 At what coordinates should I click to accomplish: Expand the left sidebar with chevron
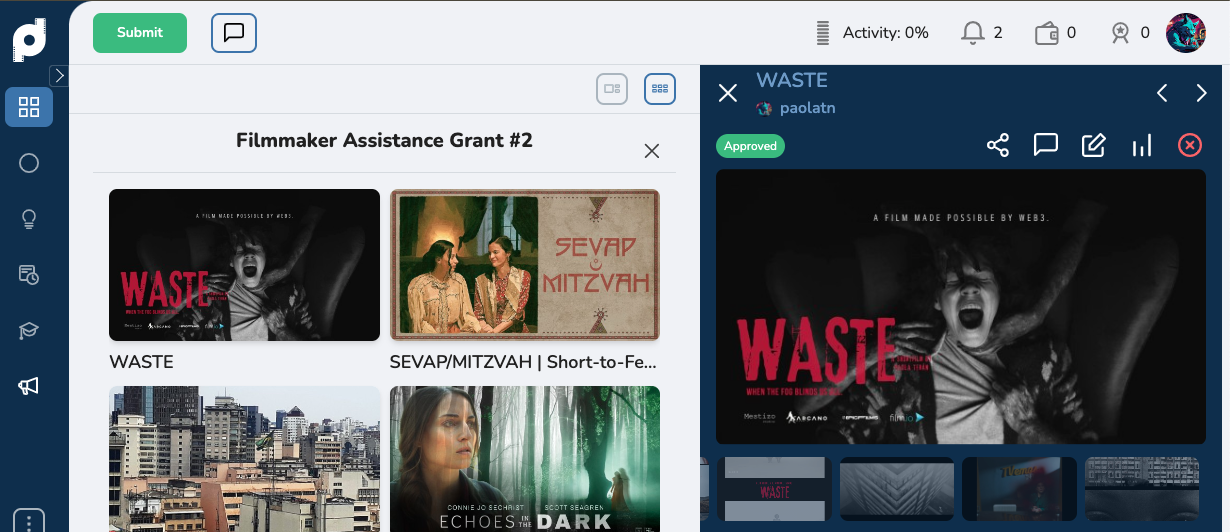(58, 76)
